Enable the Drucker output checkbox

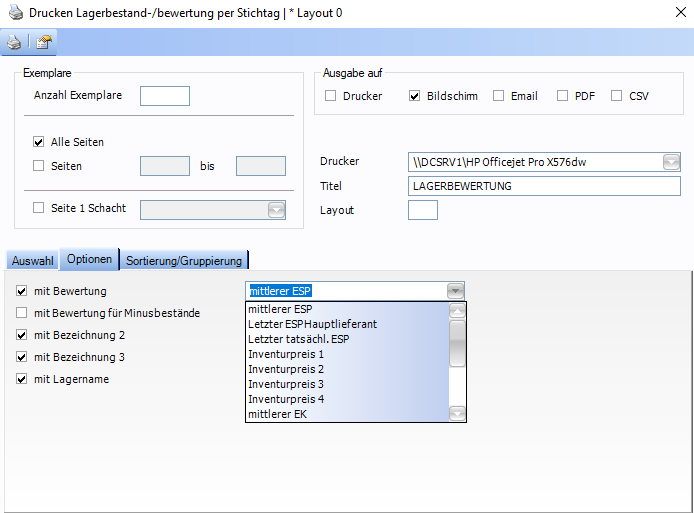(331, 96)
